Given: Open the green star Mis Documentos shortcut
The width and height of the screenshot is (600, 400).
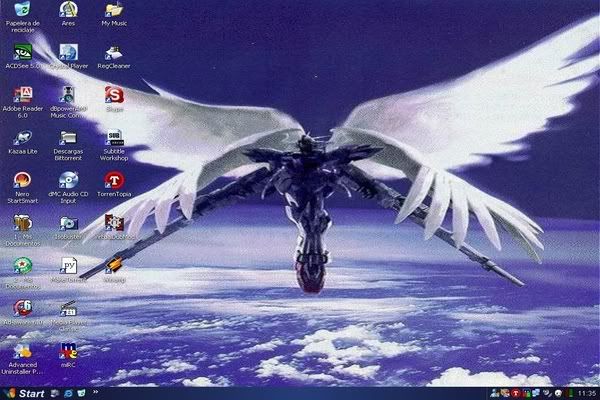Looking at the screenshot, I should tap(23, 273).
